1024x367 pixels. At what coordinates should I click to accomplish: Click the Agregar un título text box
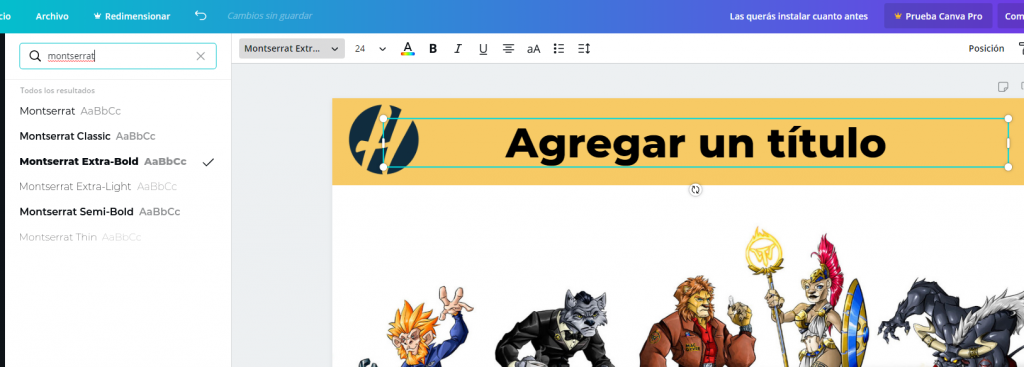tap(695, 143)
